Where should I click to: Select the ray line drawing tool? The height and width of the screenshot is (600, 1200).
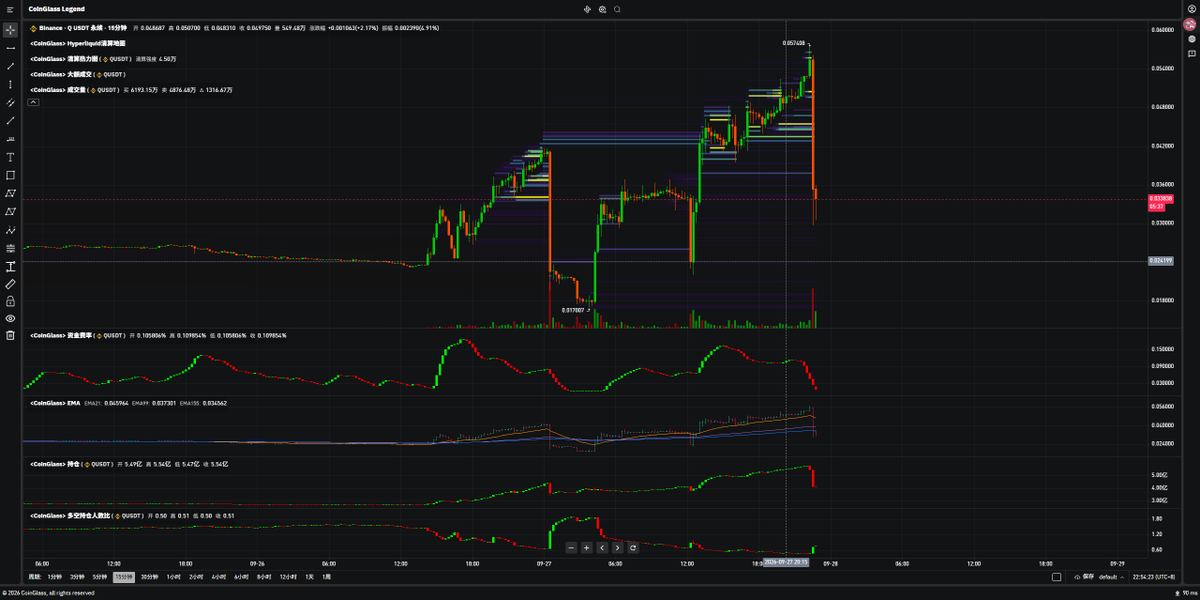tap(10, 120)
